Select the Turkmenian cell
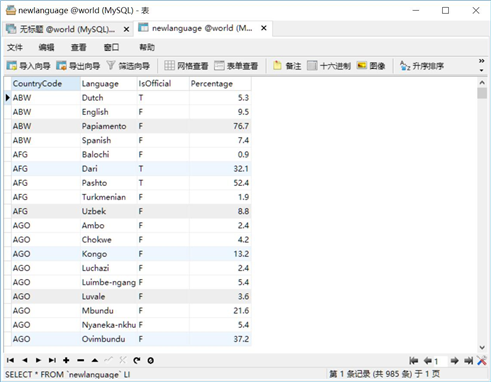The image size is (491, 382). pos(109,197)
